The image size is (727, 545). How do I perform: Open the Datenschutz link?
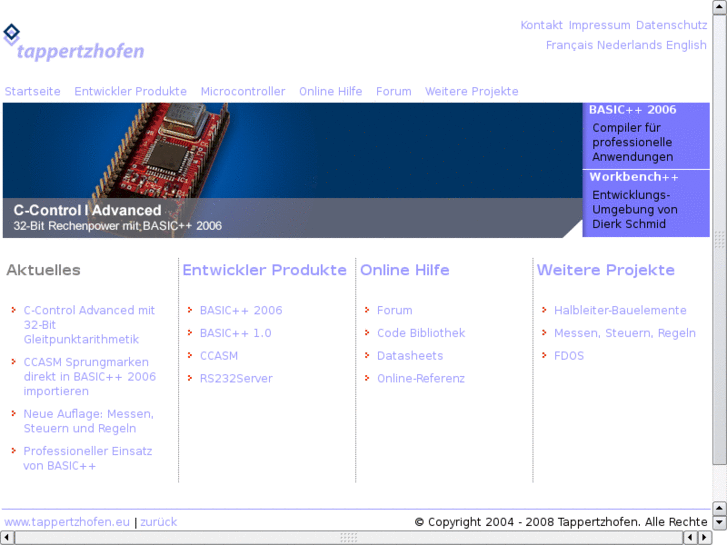(x=671, y=25)
